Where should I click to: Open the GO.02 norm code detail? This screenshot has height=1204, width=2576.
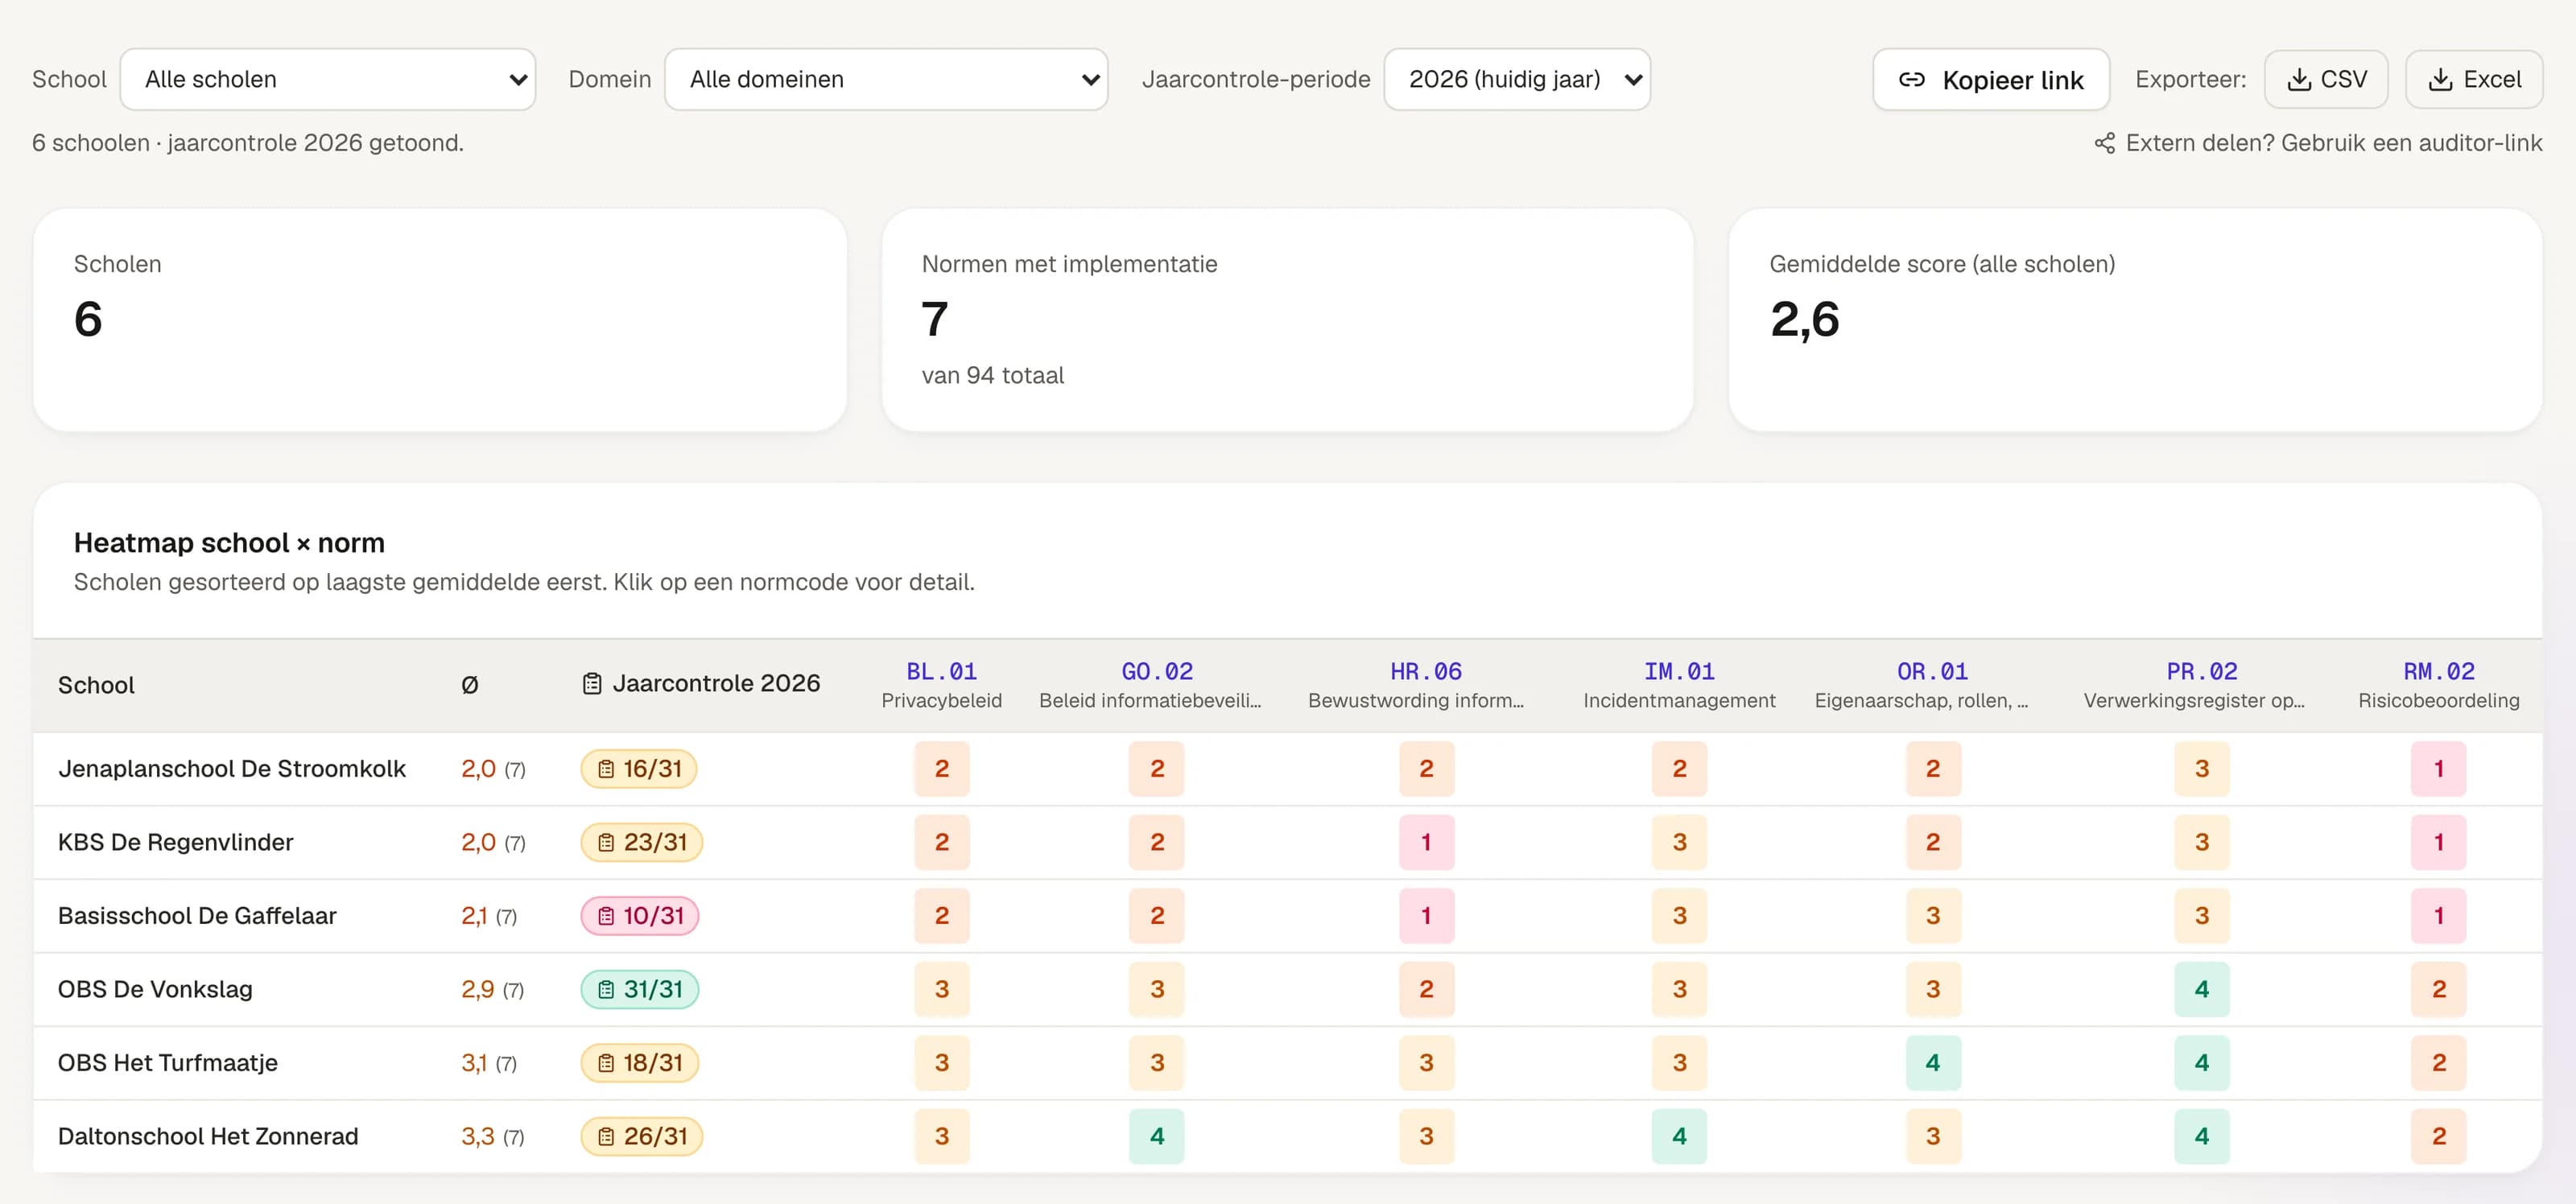[1157, 672]
